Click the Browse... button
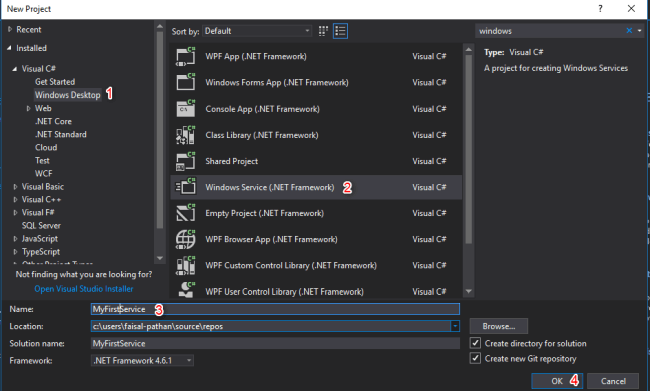This screenshot has height=391, width=650. point(499,326)
